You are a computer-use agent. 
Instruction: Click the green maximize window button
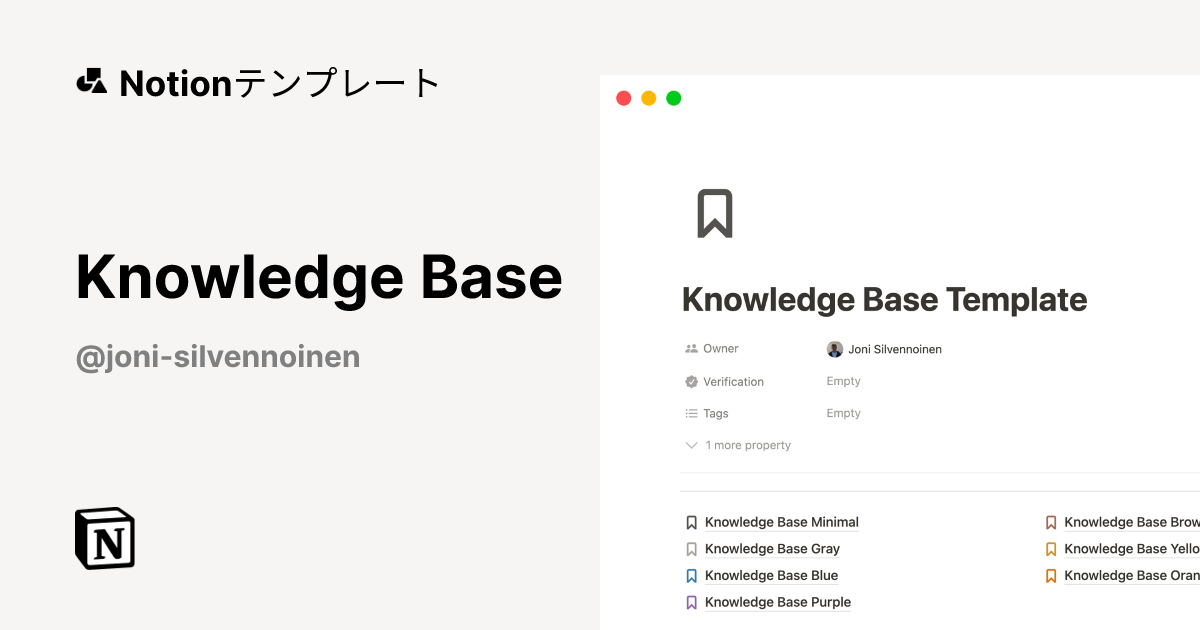click(x=674, y=98)
